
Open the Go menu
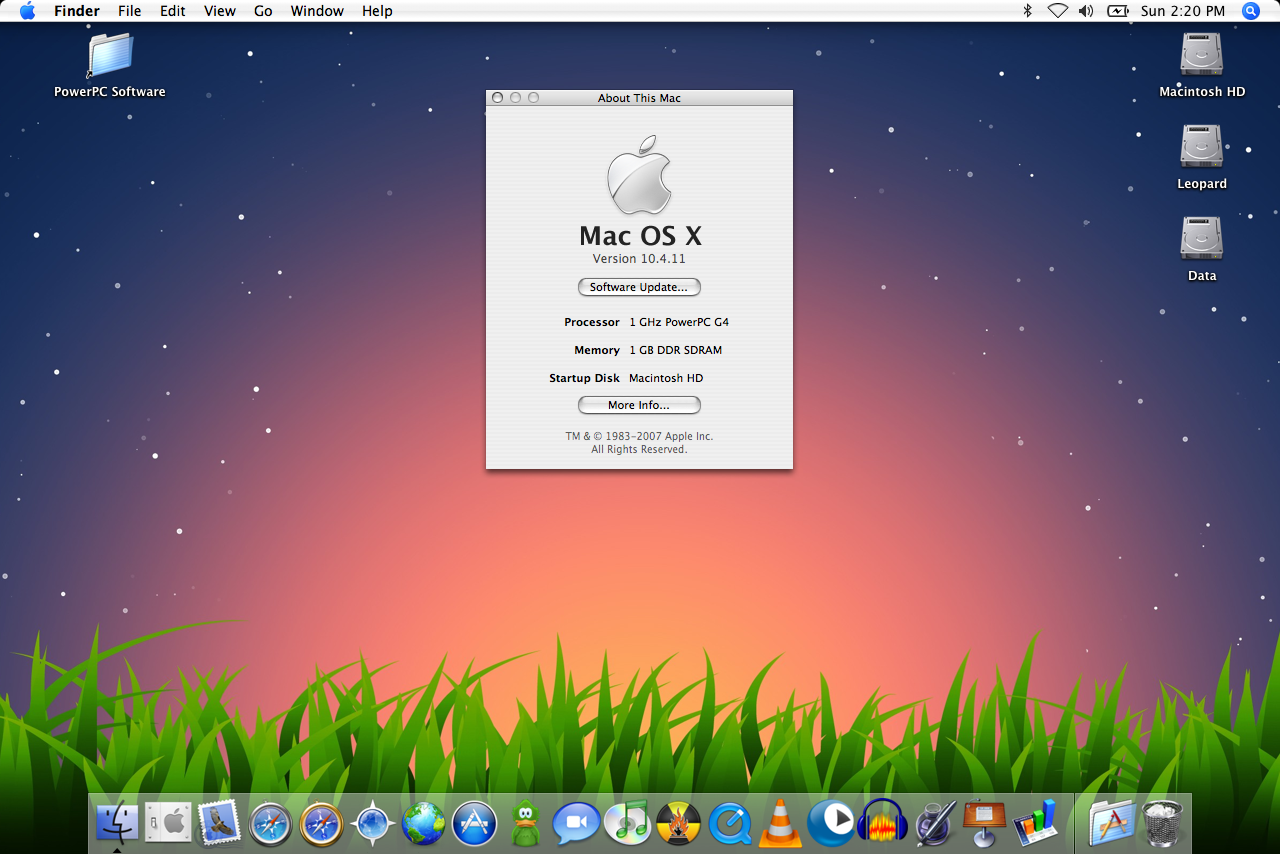263,11
